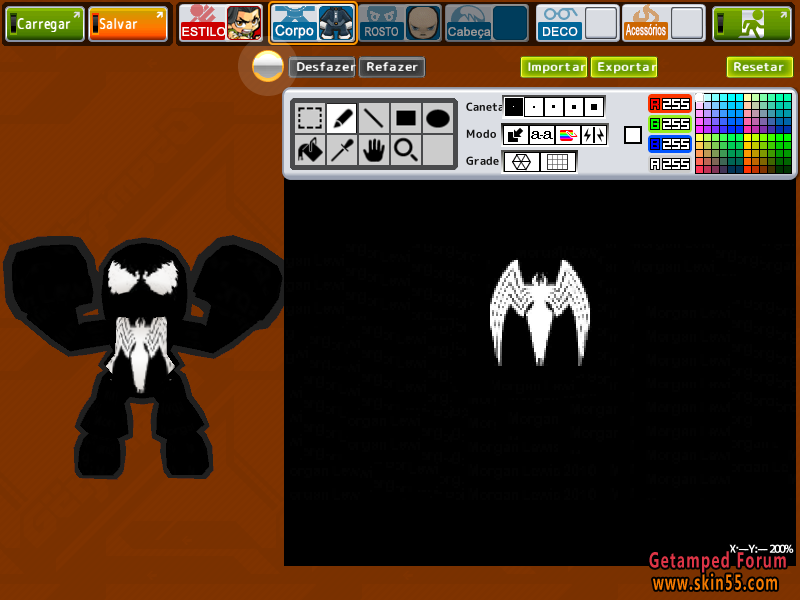Open the ROSTO face tab
Screen dimensions: 800x600
pos(381,22)
